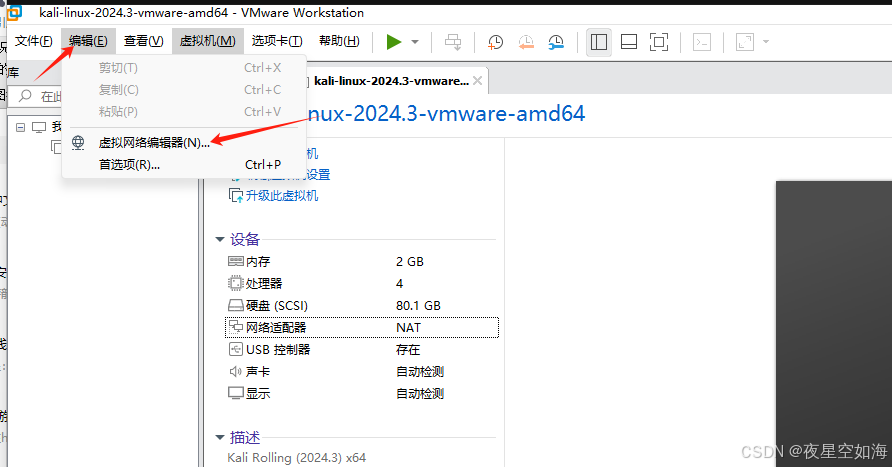The height and width of the screenshot is (467, 892).
Task: Click the 描述 section heading
Action: (245, 437)
